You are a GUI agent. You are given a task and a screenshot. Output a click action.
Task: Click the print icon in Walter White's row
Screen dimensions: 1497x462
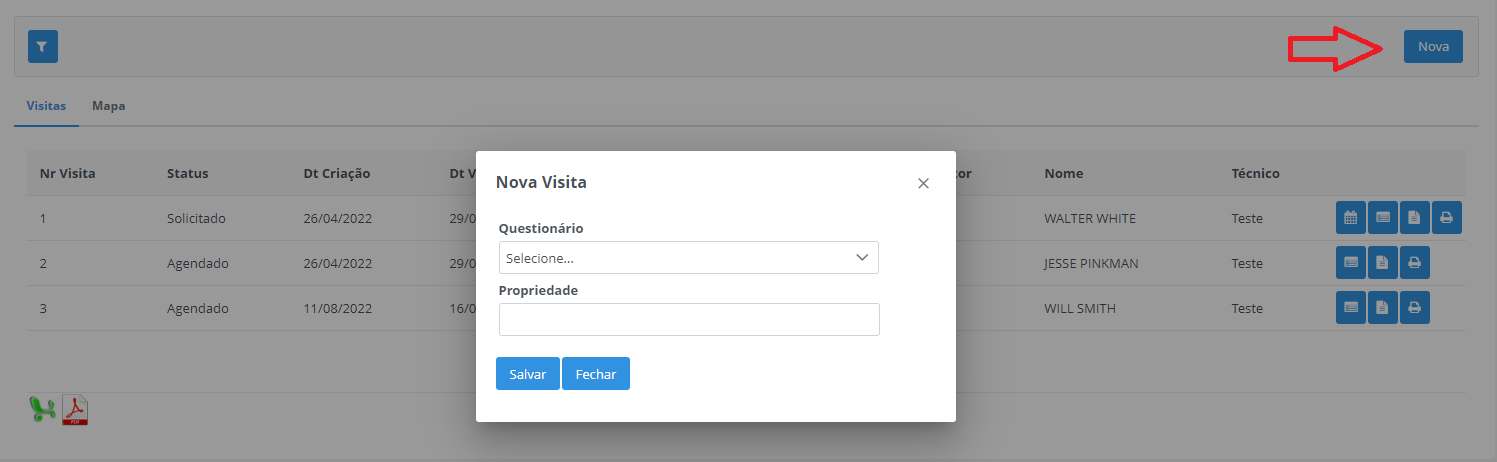tap(1446, 218)
